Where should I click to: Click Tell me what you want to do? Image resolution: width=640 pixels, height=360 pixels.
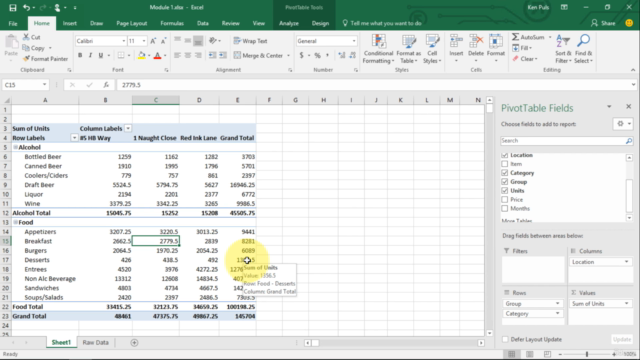pyautogui.click(x=382, y=23)
